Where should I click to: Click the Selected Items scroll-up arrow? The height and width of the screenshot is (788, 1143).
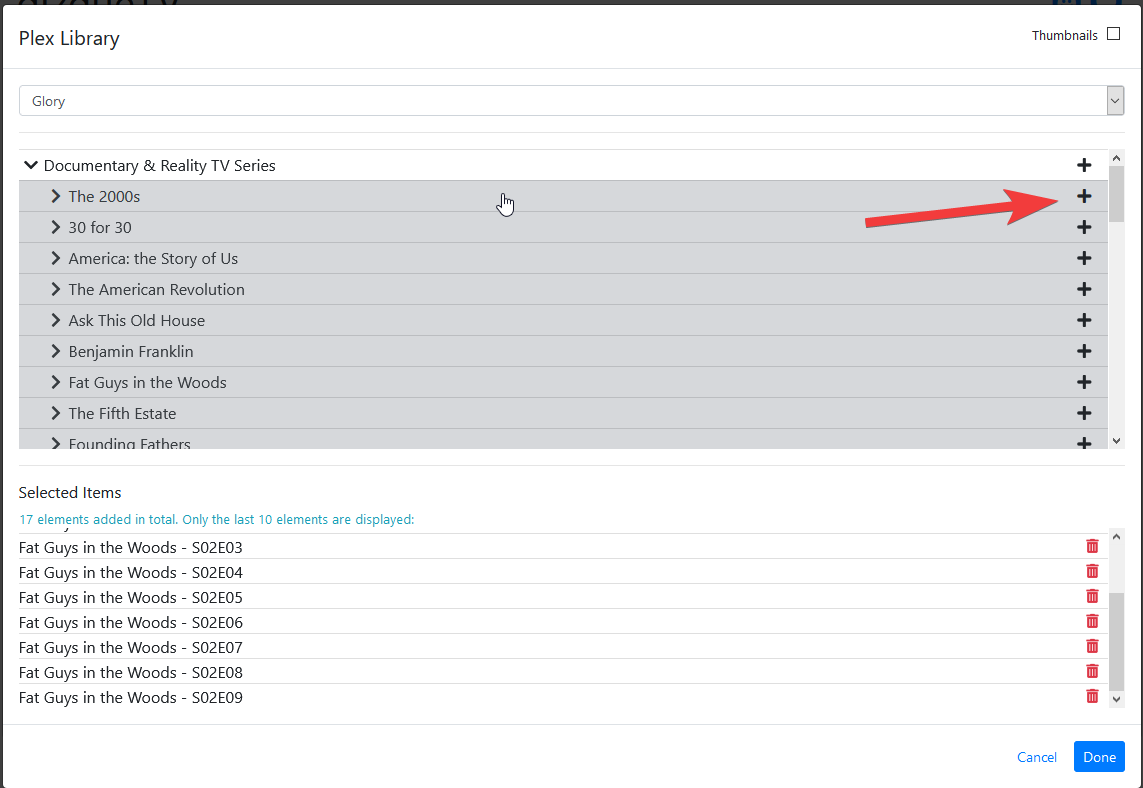click(1116, 537)
